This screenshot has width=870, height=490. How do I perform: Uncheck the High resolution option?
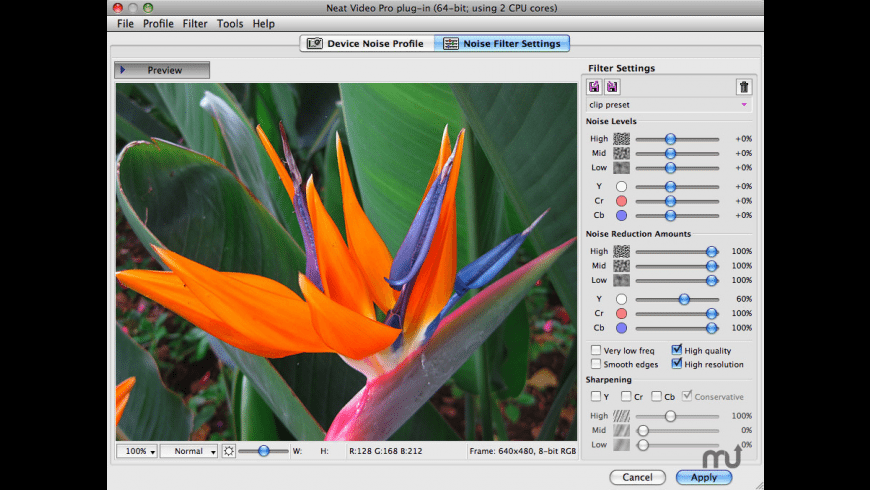point(676,363)
